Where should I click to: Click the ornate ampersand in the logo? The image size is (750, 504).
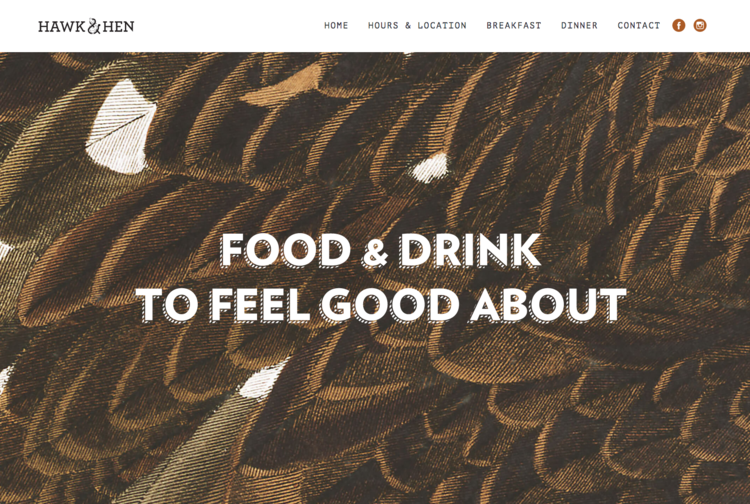point(94,26)
